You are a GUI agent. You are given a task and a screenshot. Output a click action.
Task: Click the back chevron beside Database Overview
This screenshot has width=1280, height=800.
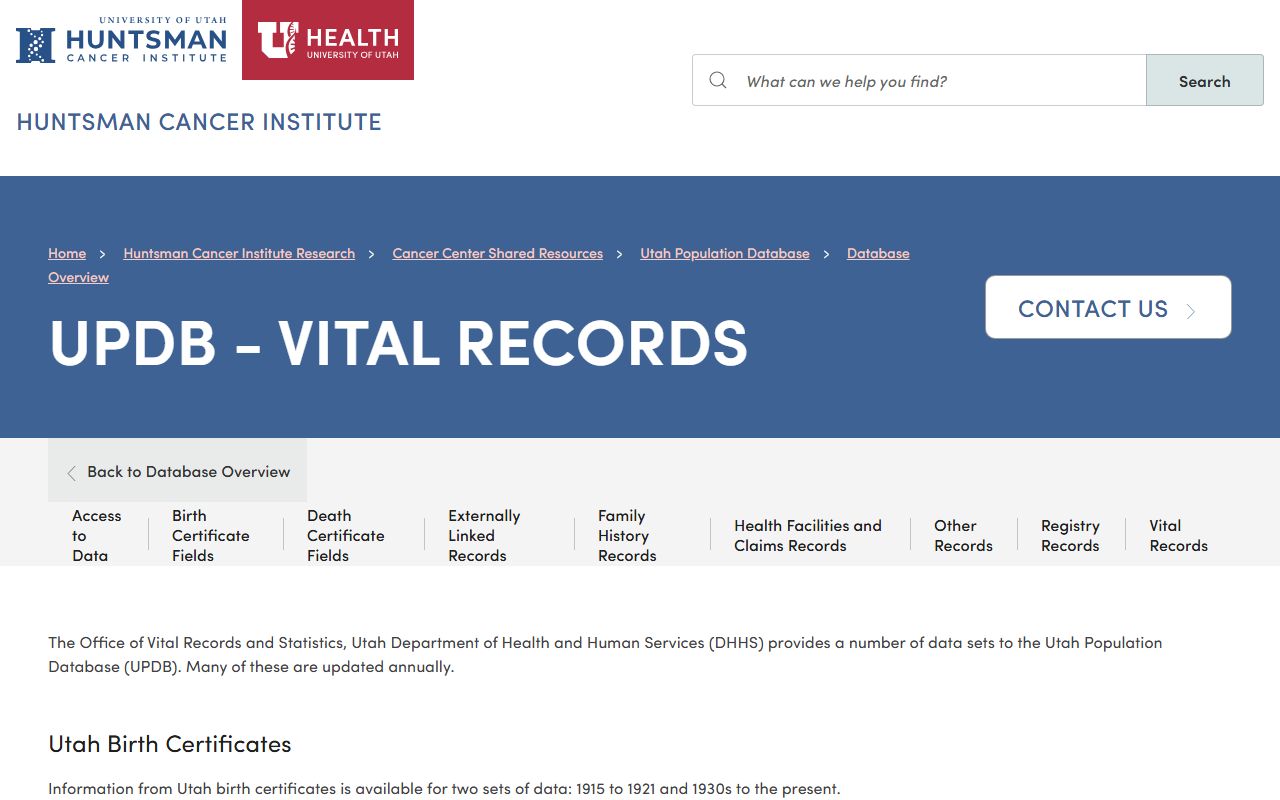(x=71, y=473)
